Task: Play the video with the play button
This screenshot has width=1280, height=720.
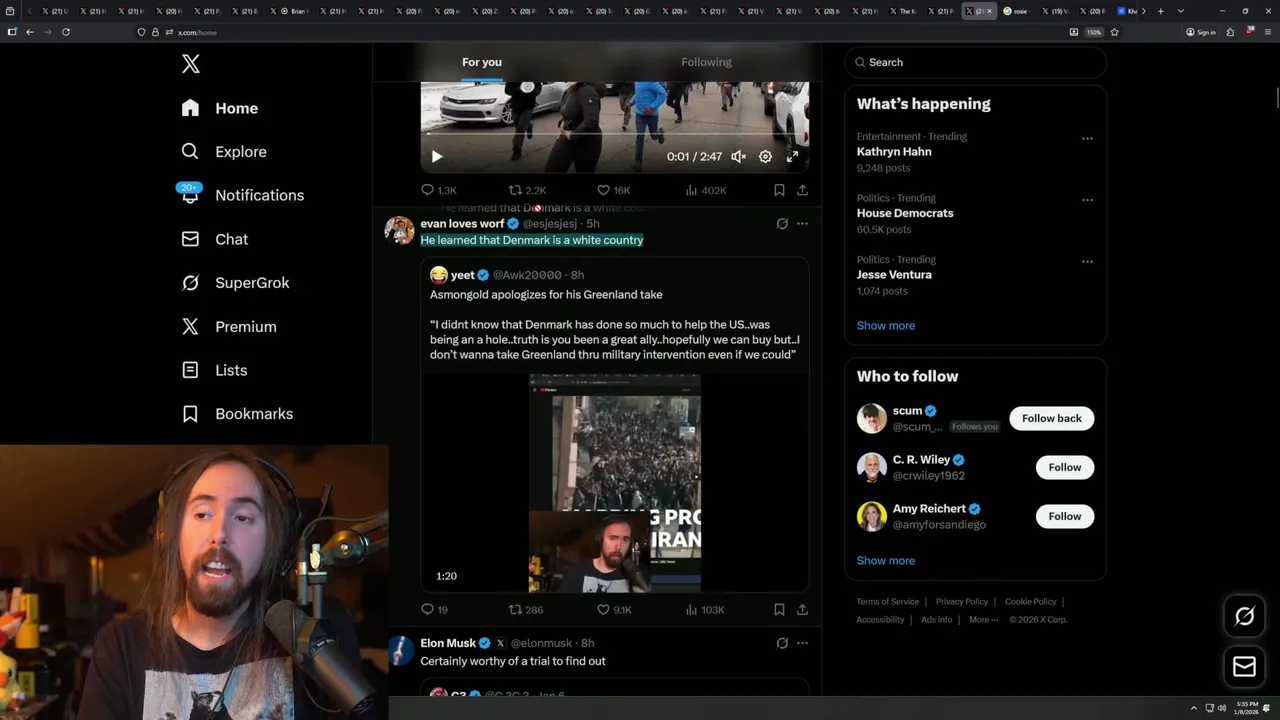Action: click(x=437, y=156)
